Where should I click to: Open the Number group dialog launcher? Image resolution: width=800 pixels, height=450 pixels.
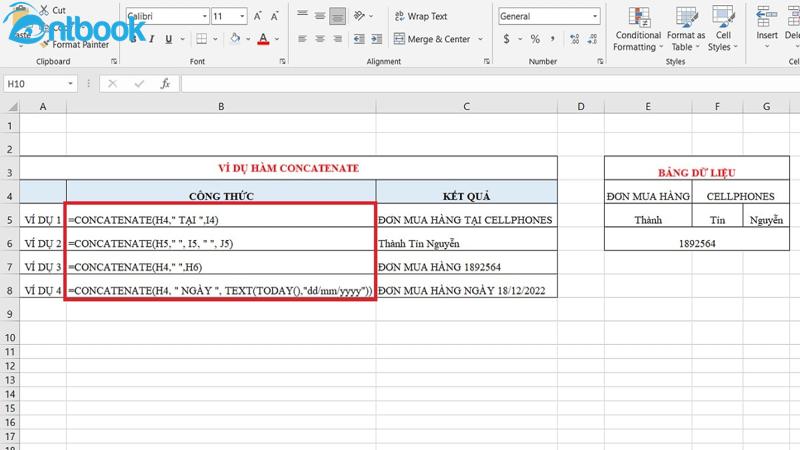(x=600, y=61)
